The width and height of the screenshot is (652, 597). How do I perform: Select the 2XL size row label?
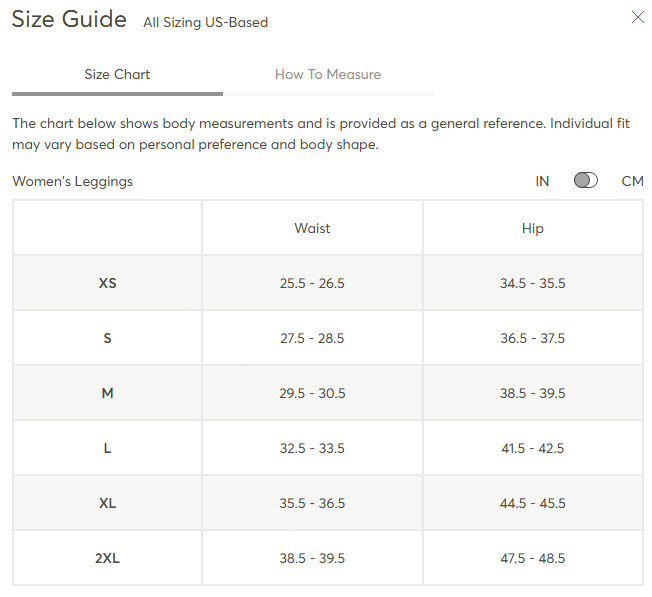[107, 558]
